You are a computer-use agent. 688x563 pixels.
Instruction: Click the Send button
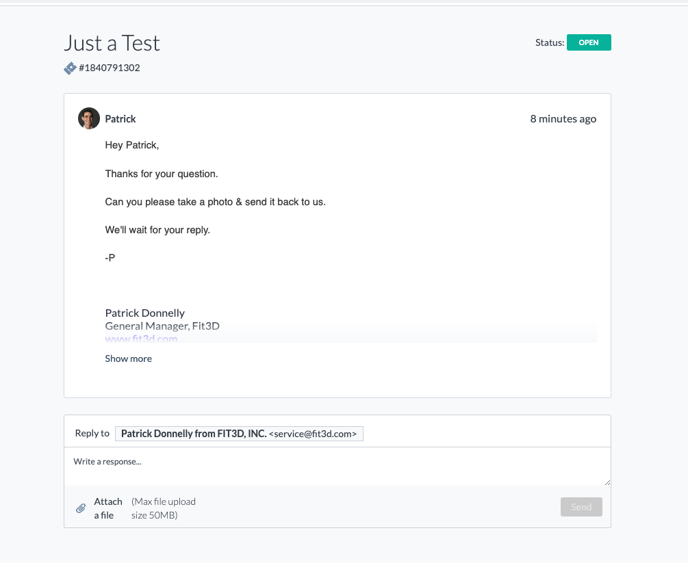pyautogui.click(x=581, y=507)
